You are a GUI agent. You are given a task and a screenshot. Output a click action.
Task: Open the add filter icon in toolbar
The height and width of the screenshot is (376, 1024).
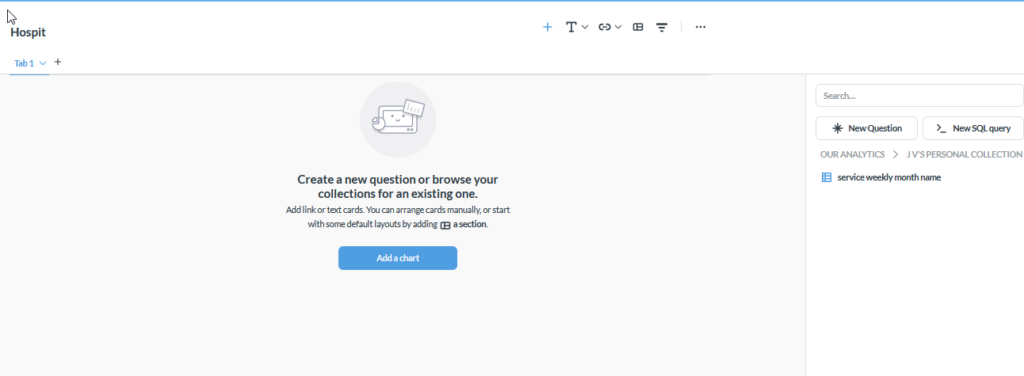click(662, 27)
